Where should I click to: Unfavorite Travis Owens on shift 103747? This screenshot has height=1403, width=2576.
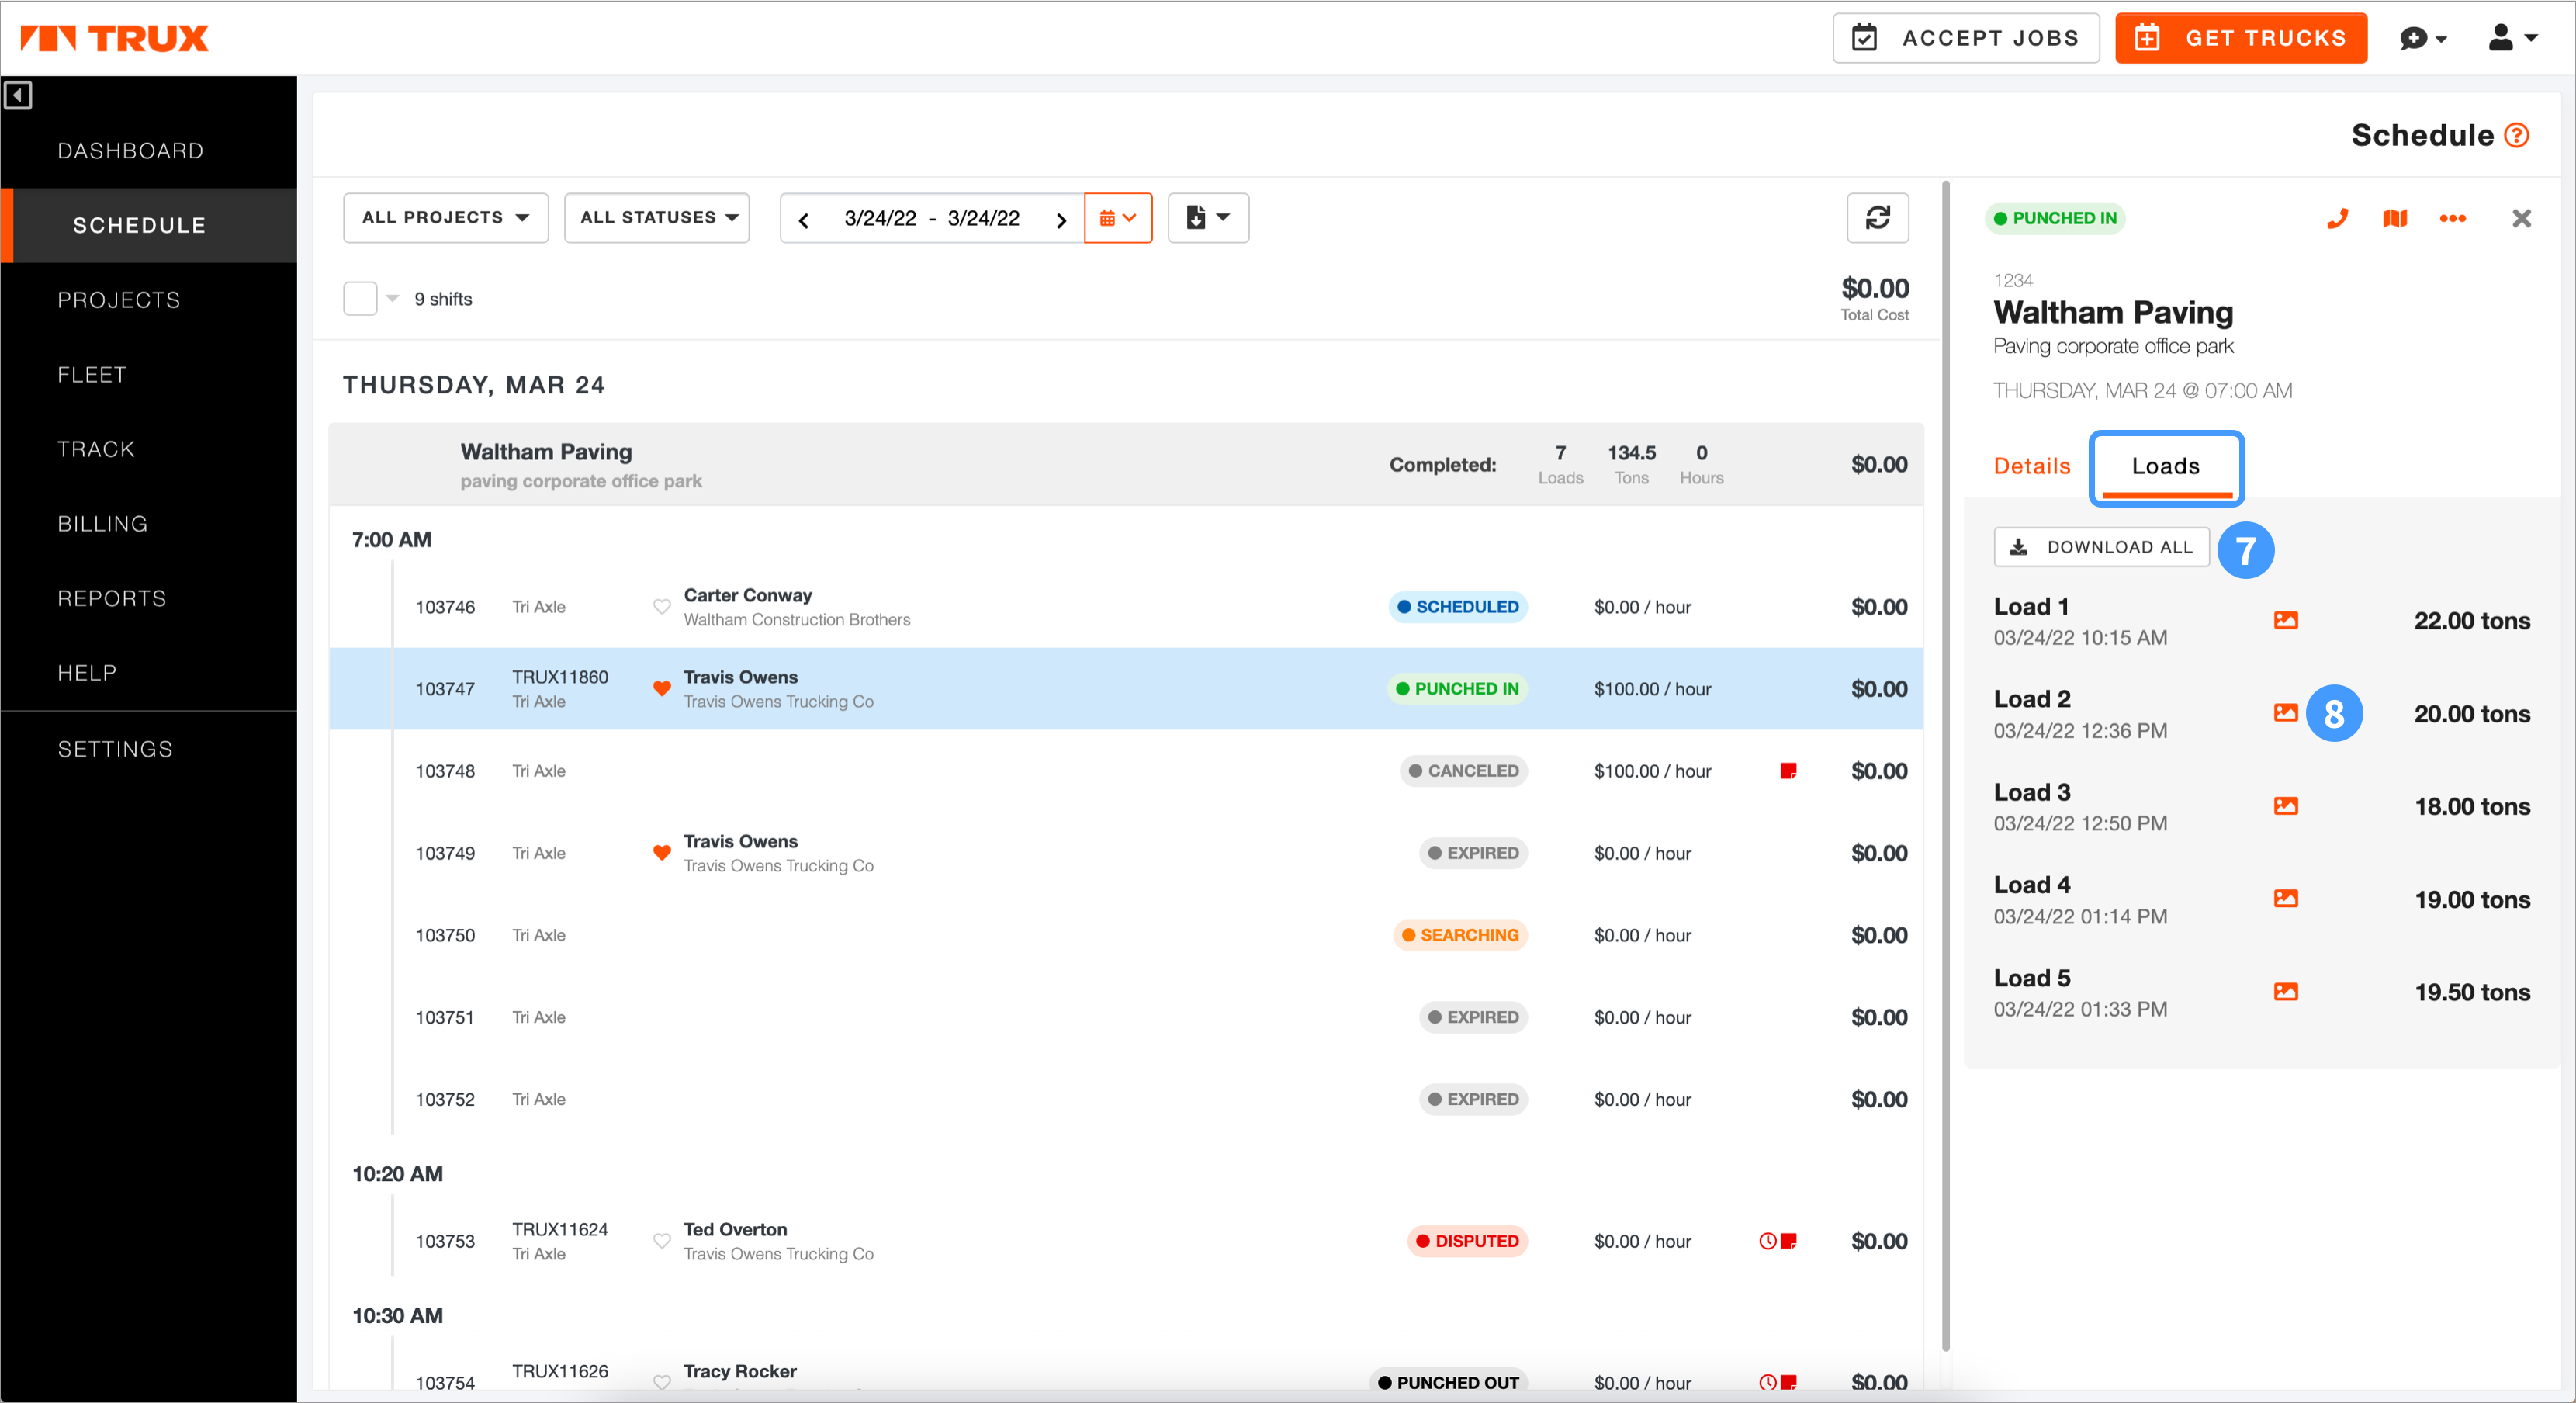point(661,689)
